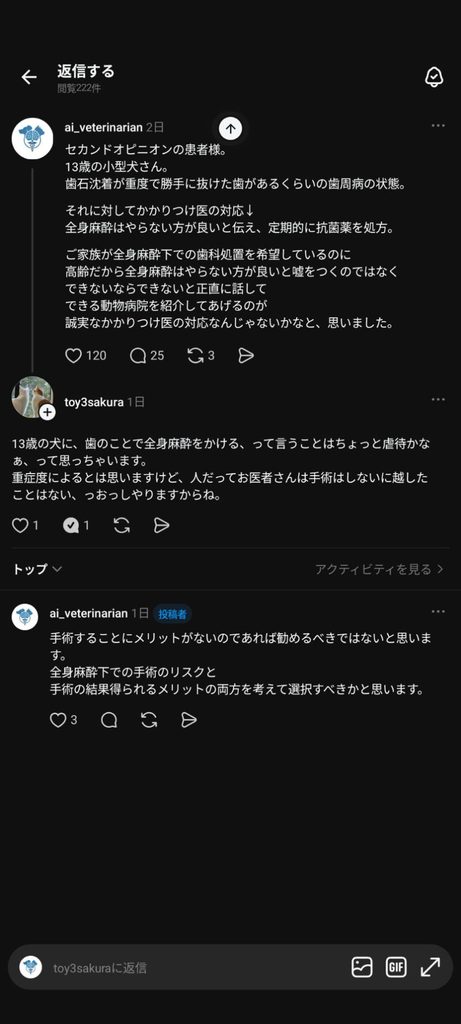Go back using the left arrow
Image resolution: width=461 pixels, height=1024 pixels.
tap(29, 77)
